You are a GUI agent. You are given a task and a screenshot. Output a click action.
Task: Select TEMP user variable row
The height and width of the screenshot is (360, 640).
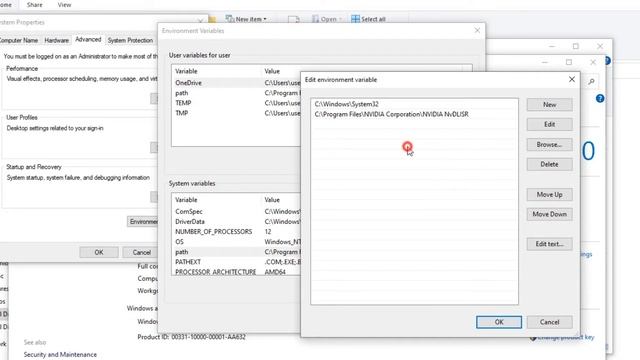[x=236, y=103]
